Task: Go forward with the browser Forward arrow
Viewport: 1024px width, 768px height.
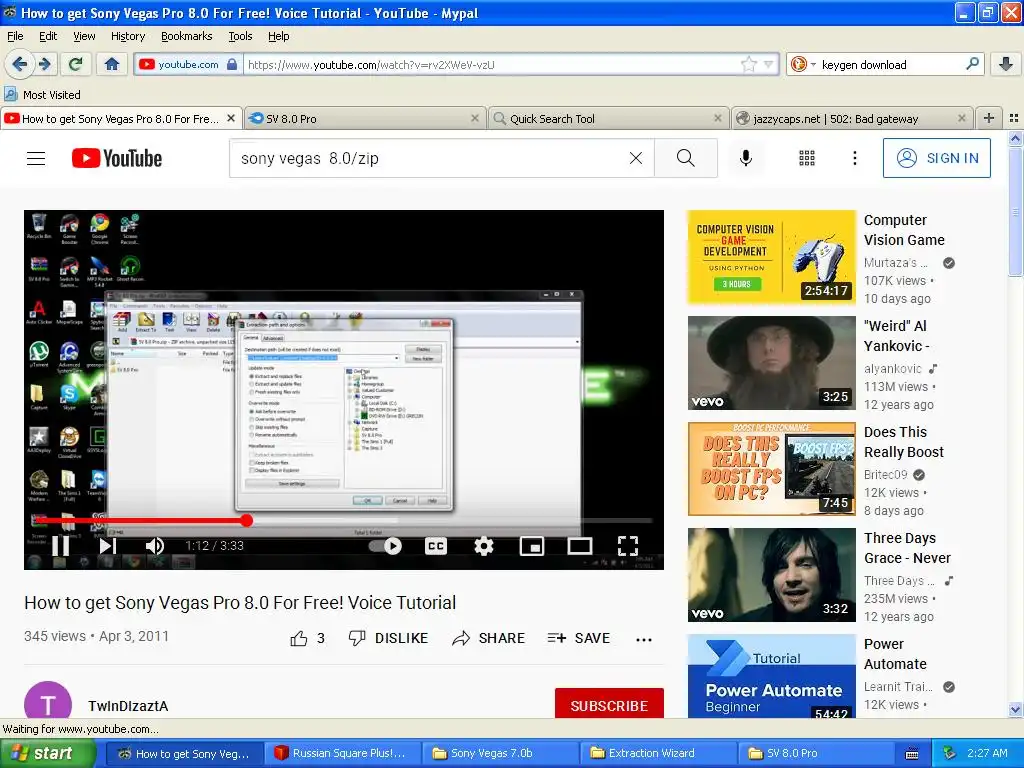Action: (45, 64)
